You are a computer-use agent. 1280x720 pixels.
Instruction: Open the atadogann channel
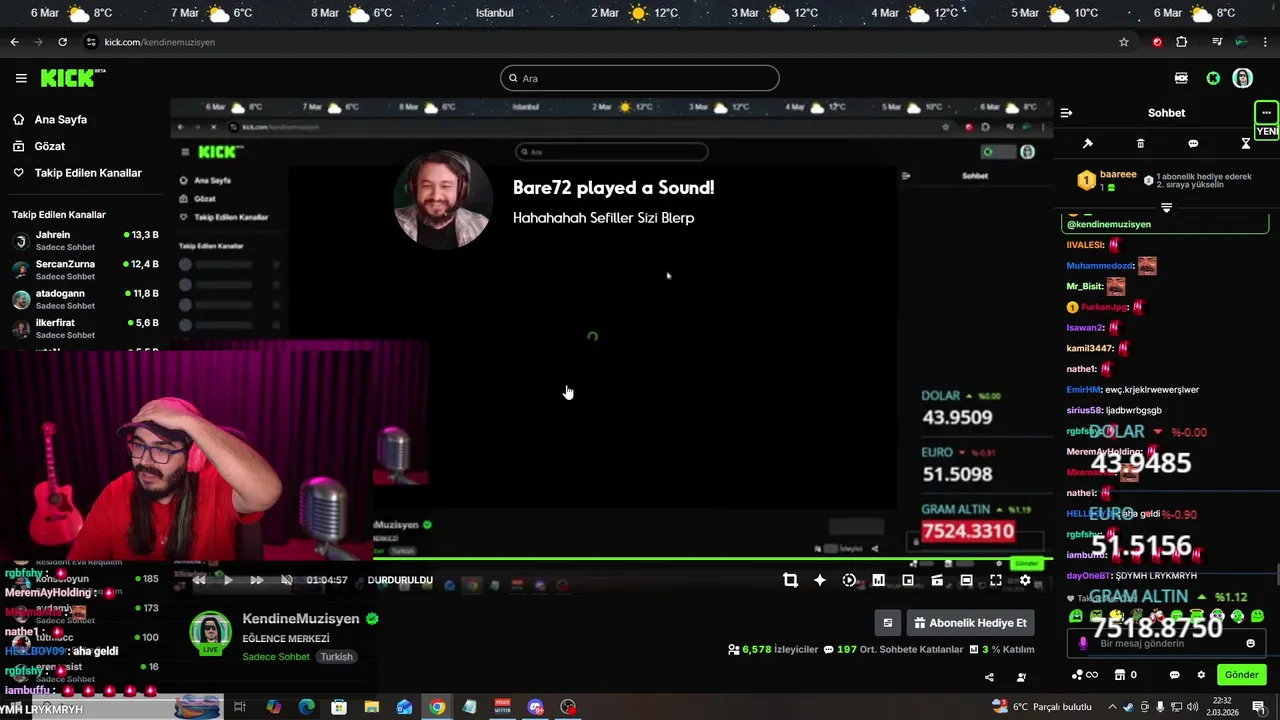[85, 298]
